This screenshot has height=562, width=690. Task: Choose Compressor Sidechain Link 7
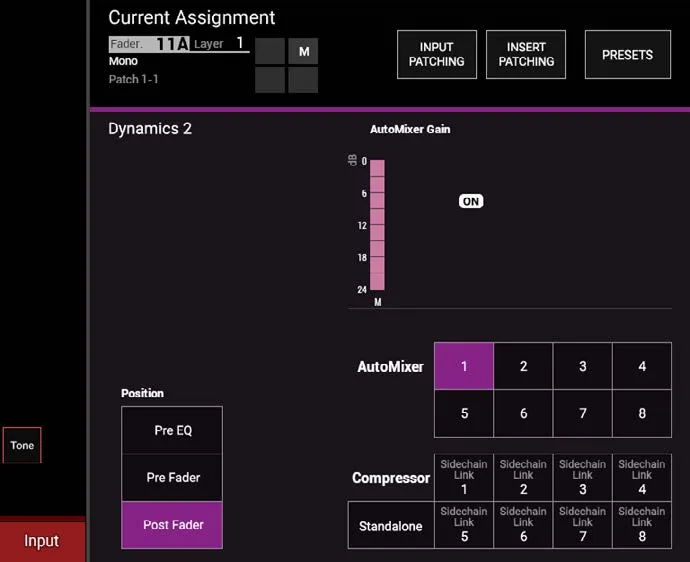[x=582, y=525]
